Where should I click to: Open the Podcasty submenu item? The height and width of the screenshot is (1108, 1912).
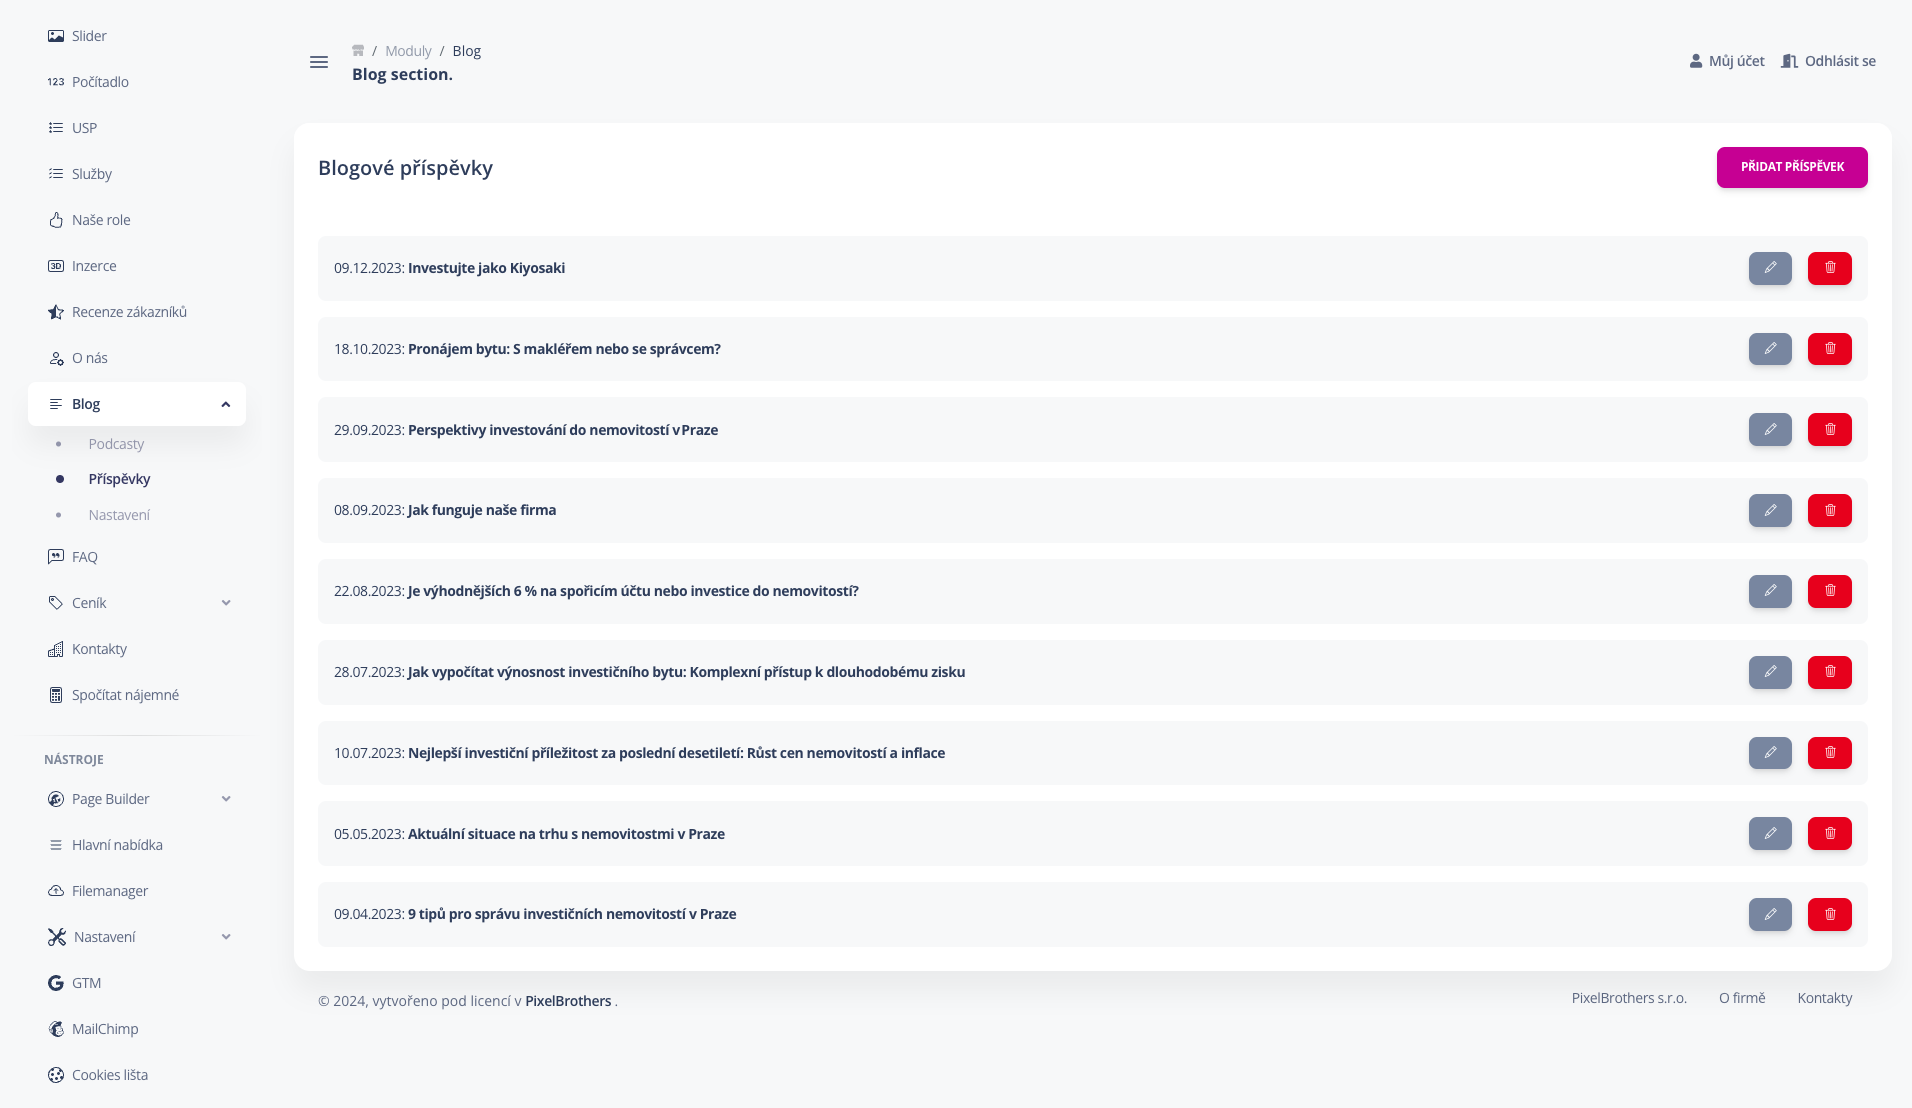pos(116,444)
